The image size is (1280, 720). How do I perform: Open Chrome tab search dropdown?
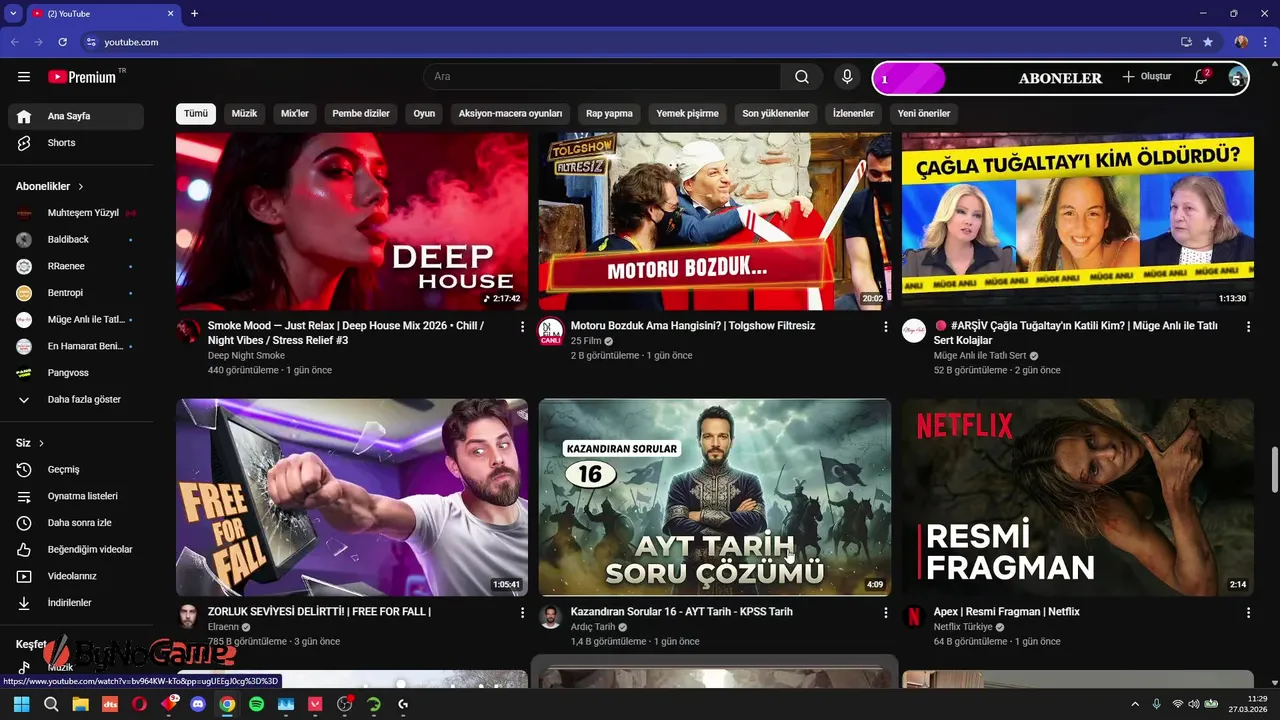[x=13, y=13]
